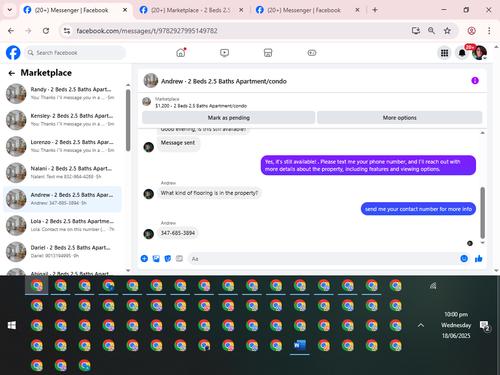This screenshot has width=500, height=375.
Task: Open more actions plus icon
Action: [x=144, y=259]
